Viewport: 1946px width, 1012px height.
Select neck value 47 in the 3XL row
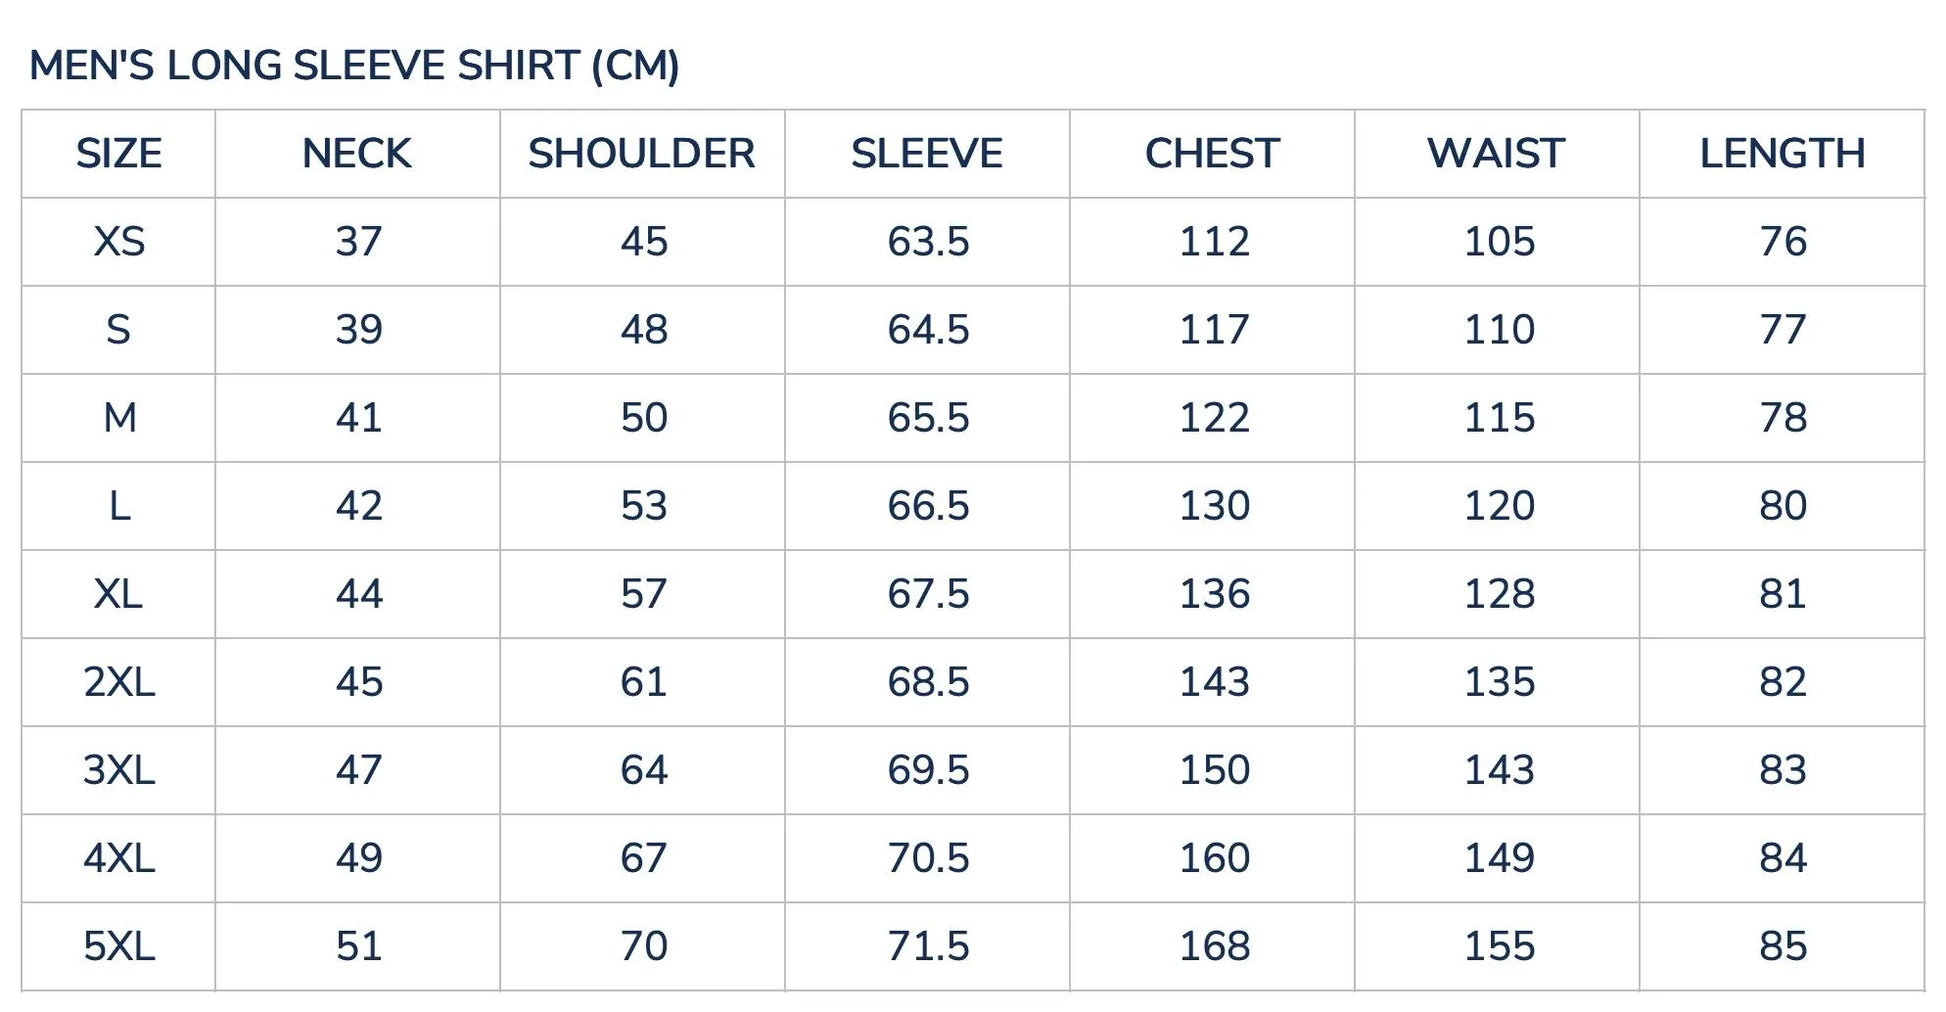pos(358,770)
